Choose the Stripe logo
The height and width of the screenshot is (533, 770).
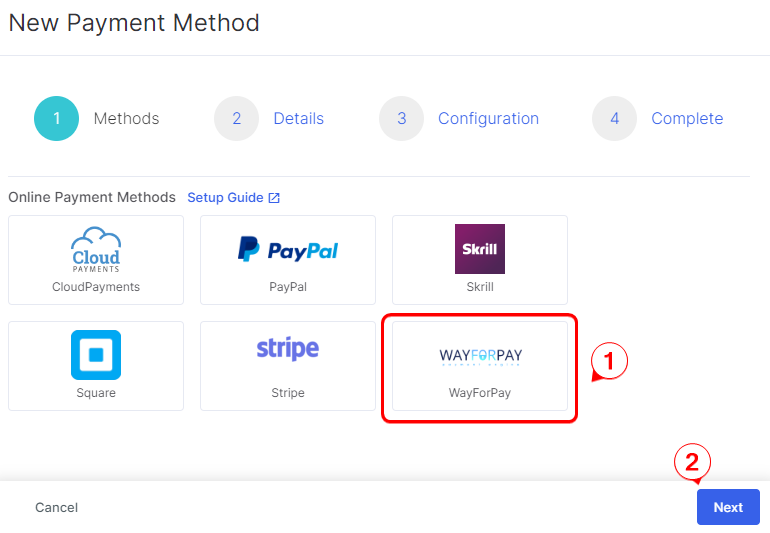point(288,349)
